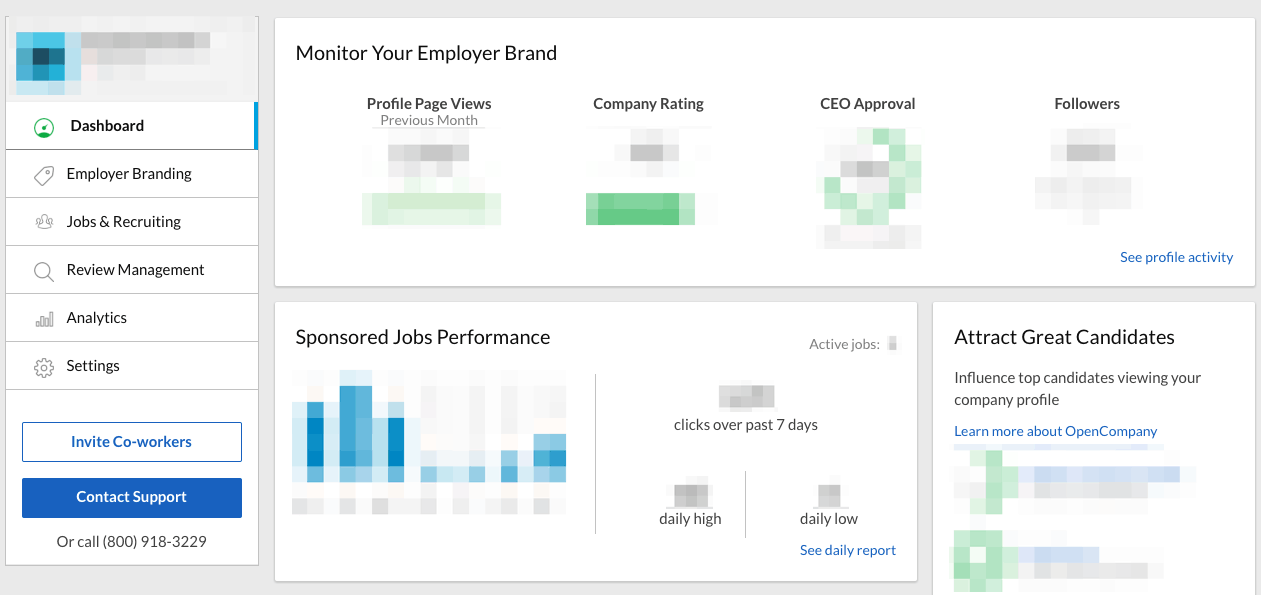Click the Employer Branding tag icon

[43, 173]
